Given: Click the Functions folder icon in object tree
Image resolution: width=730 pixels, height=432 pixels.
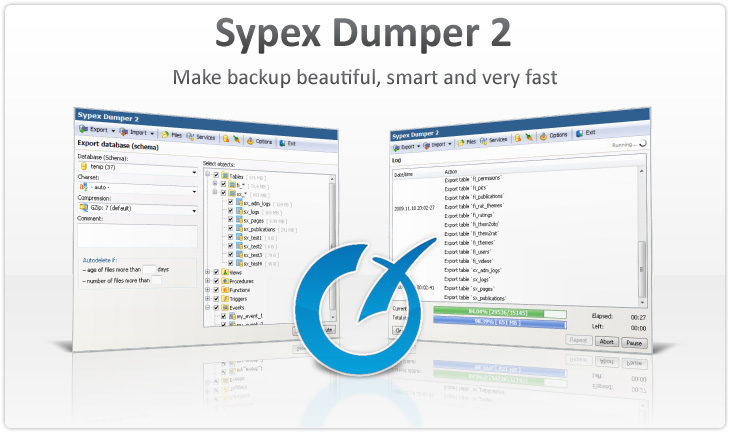Looking at the screenshot, I should coord(225,290).
